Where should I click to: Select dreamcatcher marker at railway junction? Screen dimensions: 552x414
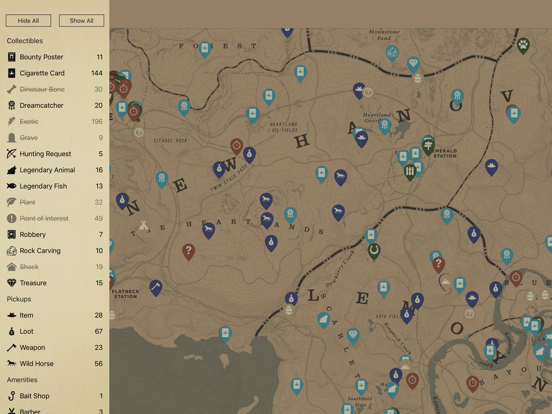pyautogui.click(x=447, y=215)
